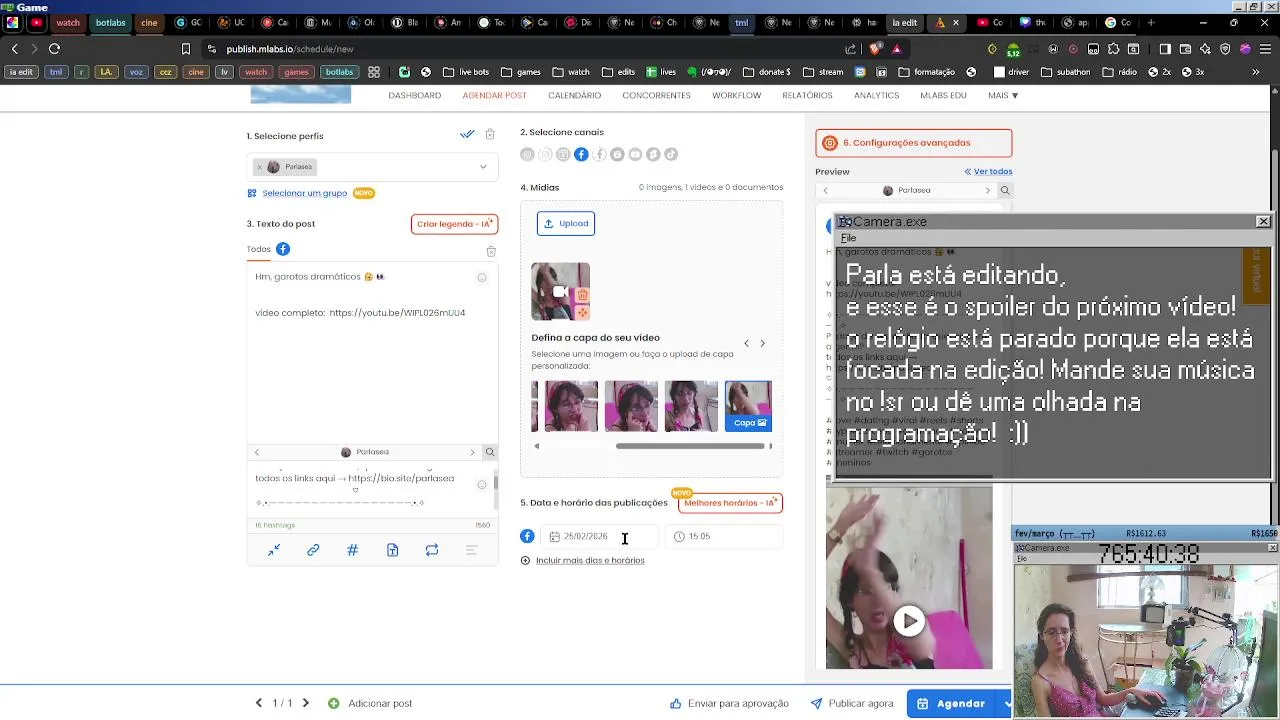Viewport: 1280px width, 720px height.
Task: Expand the MAIS dropdown menu
Action: click(x=1003, y=95)
